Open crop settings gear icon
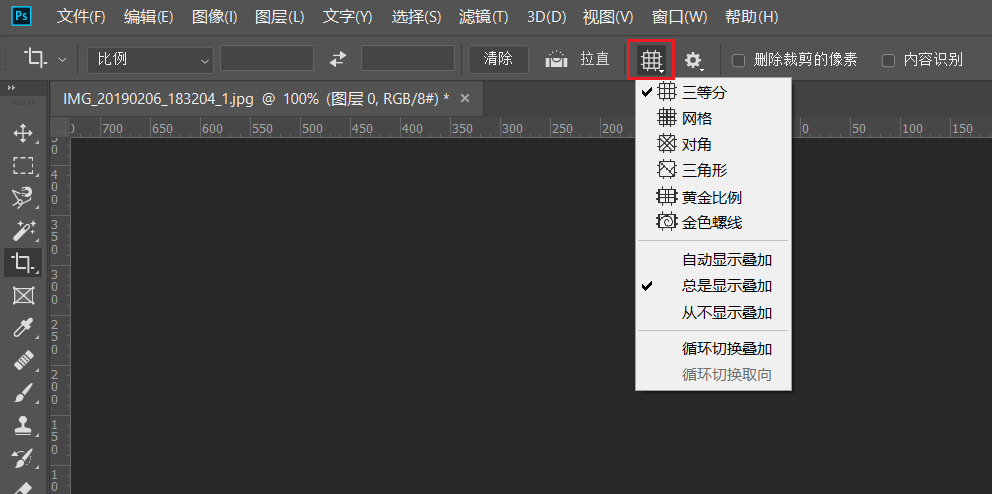 pos(694,60)
